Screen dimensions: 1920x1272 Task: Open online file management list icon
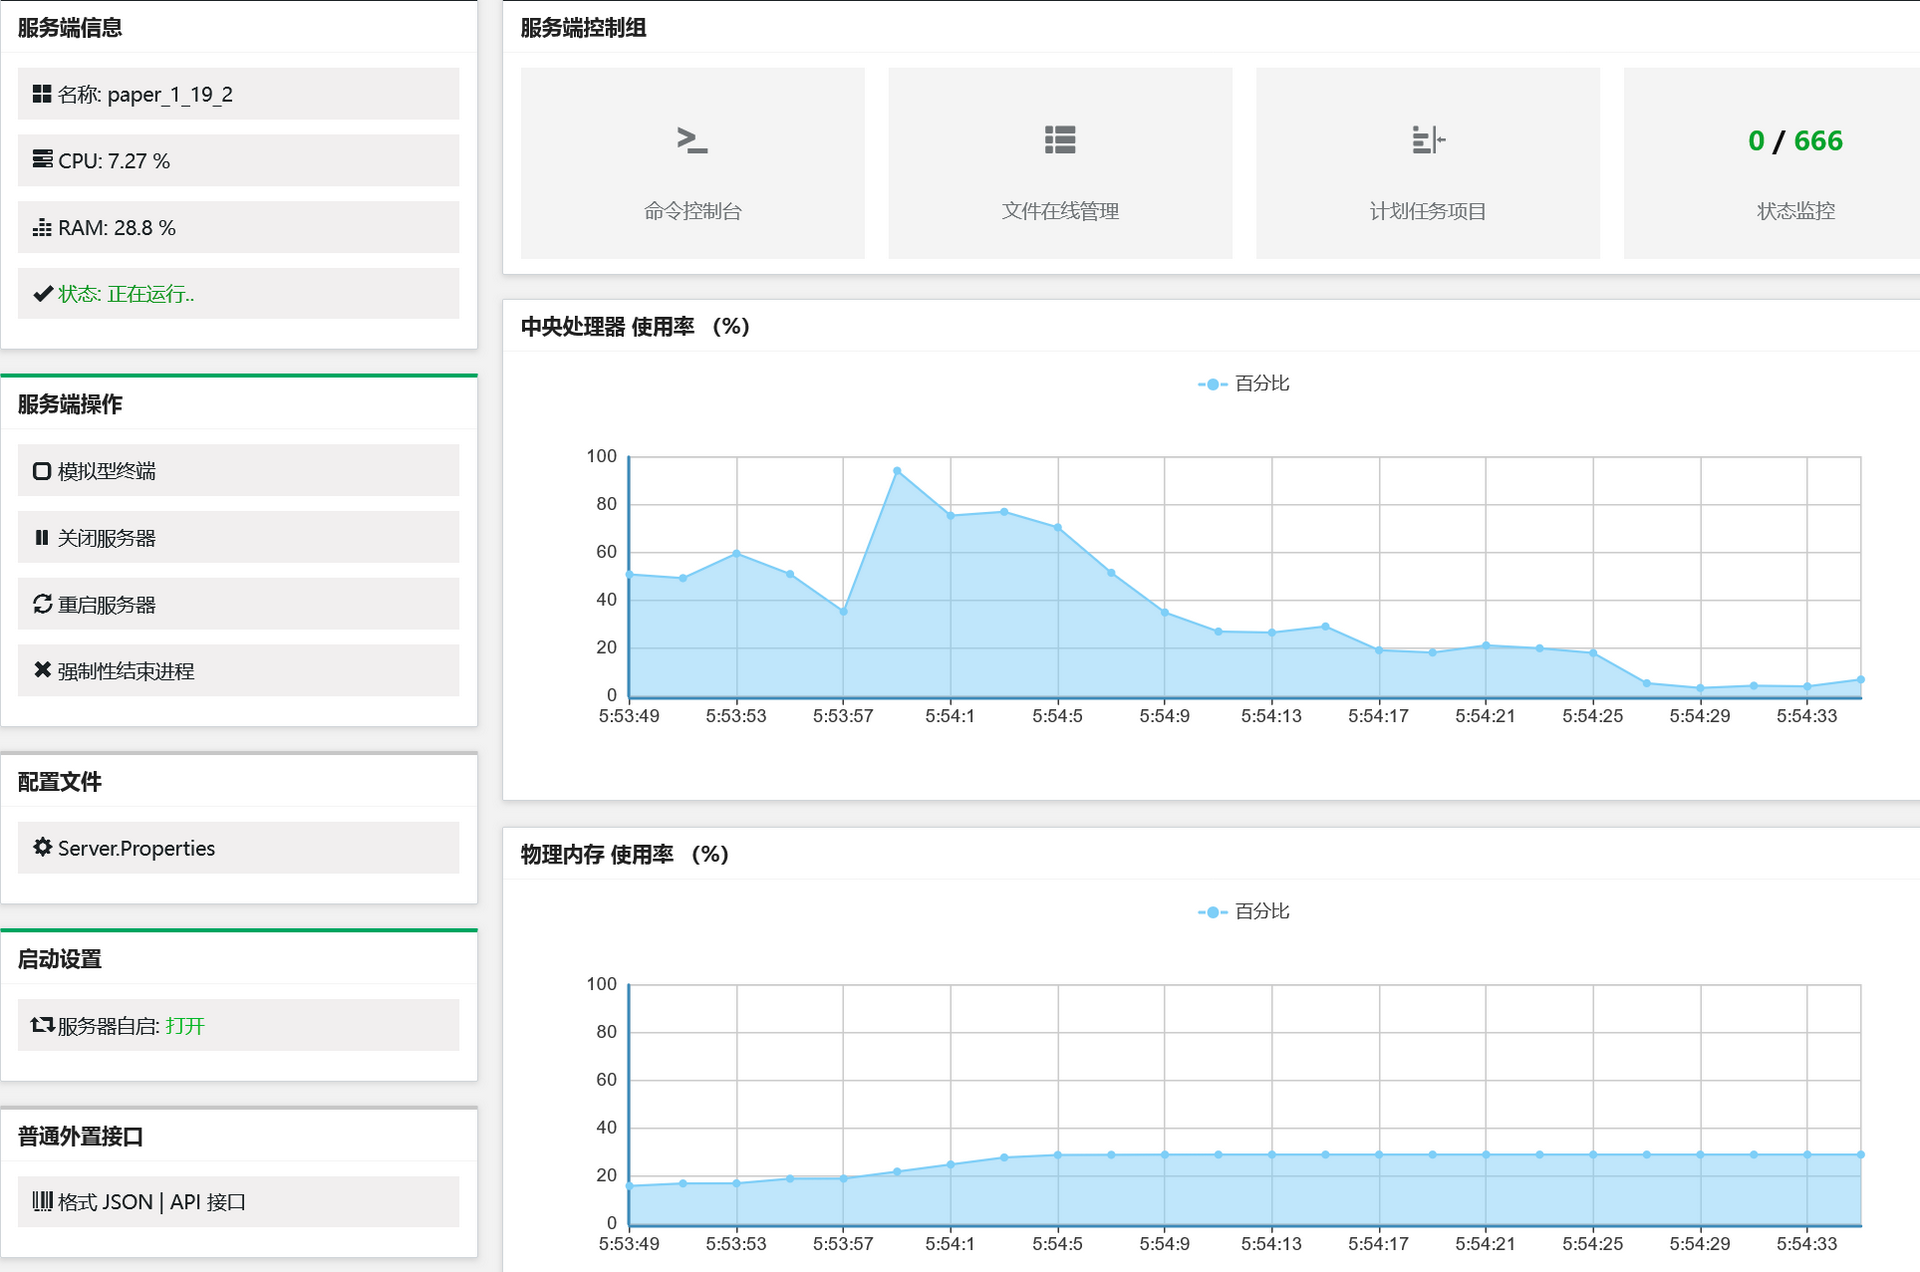pyautogui.click(x=1060, y=140)
